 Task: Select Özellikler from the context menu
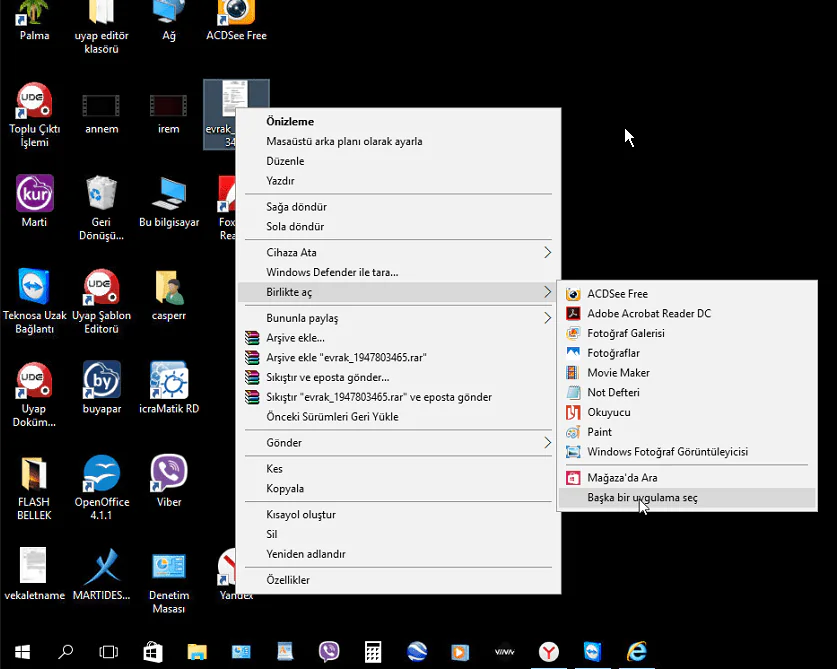point(288,580)
